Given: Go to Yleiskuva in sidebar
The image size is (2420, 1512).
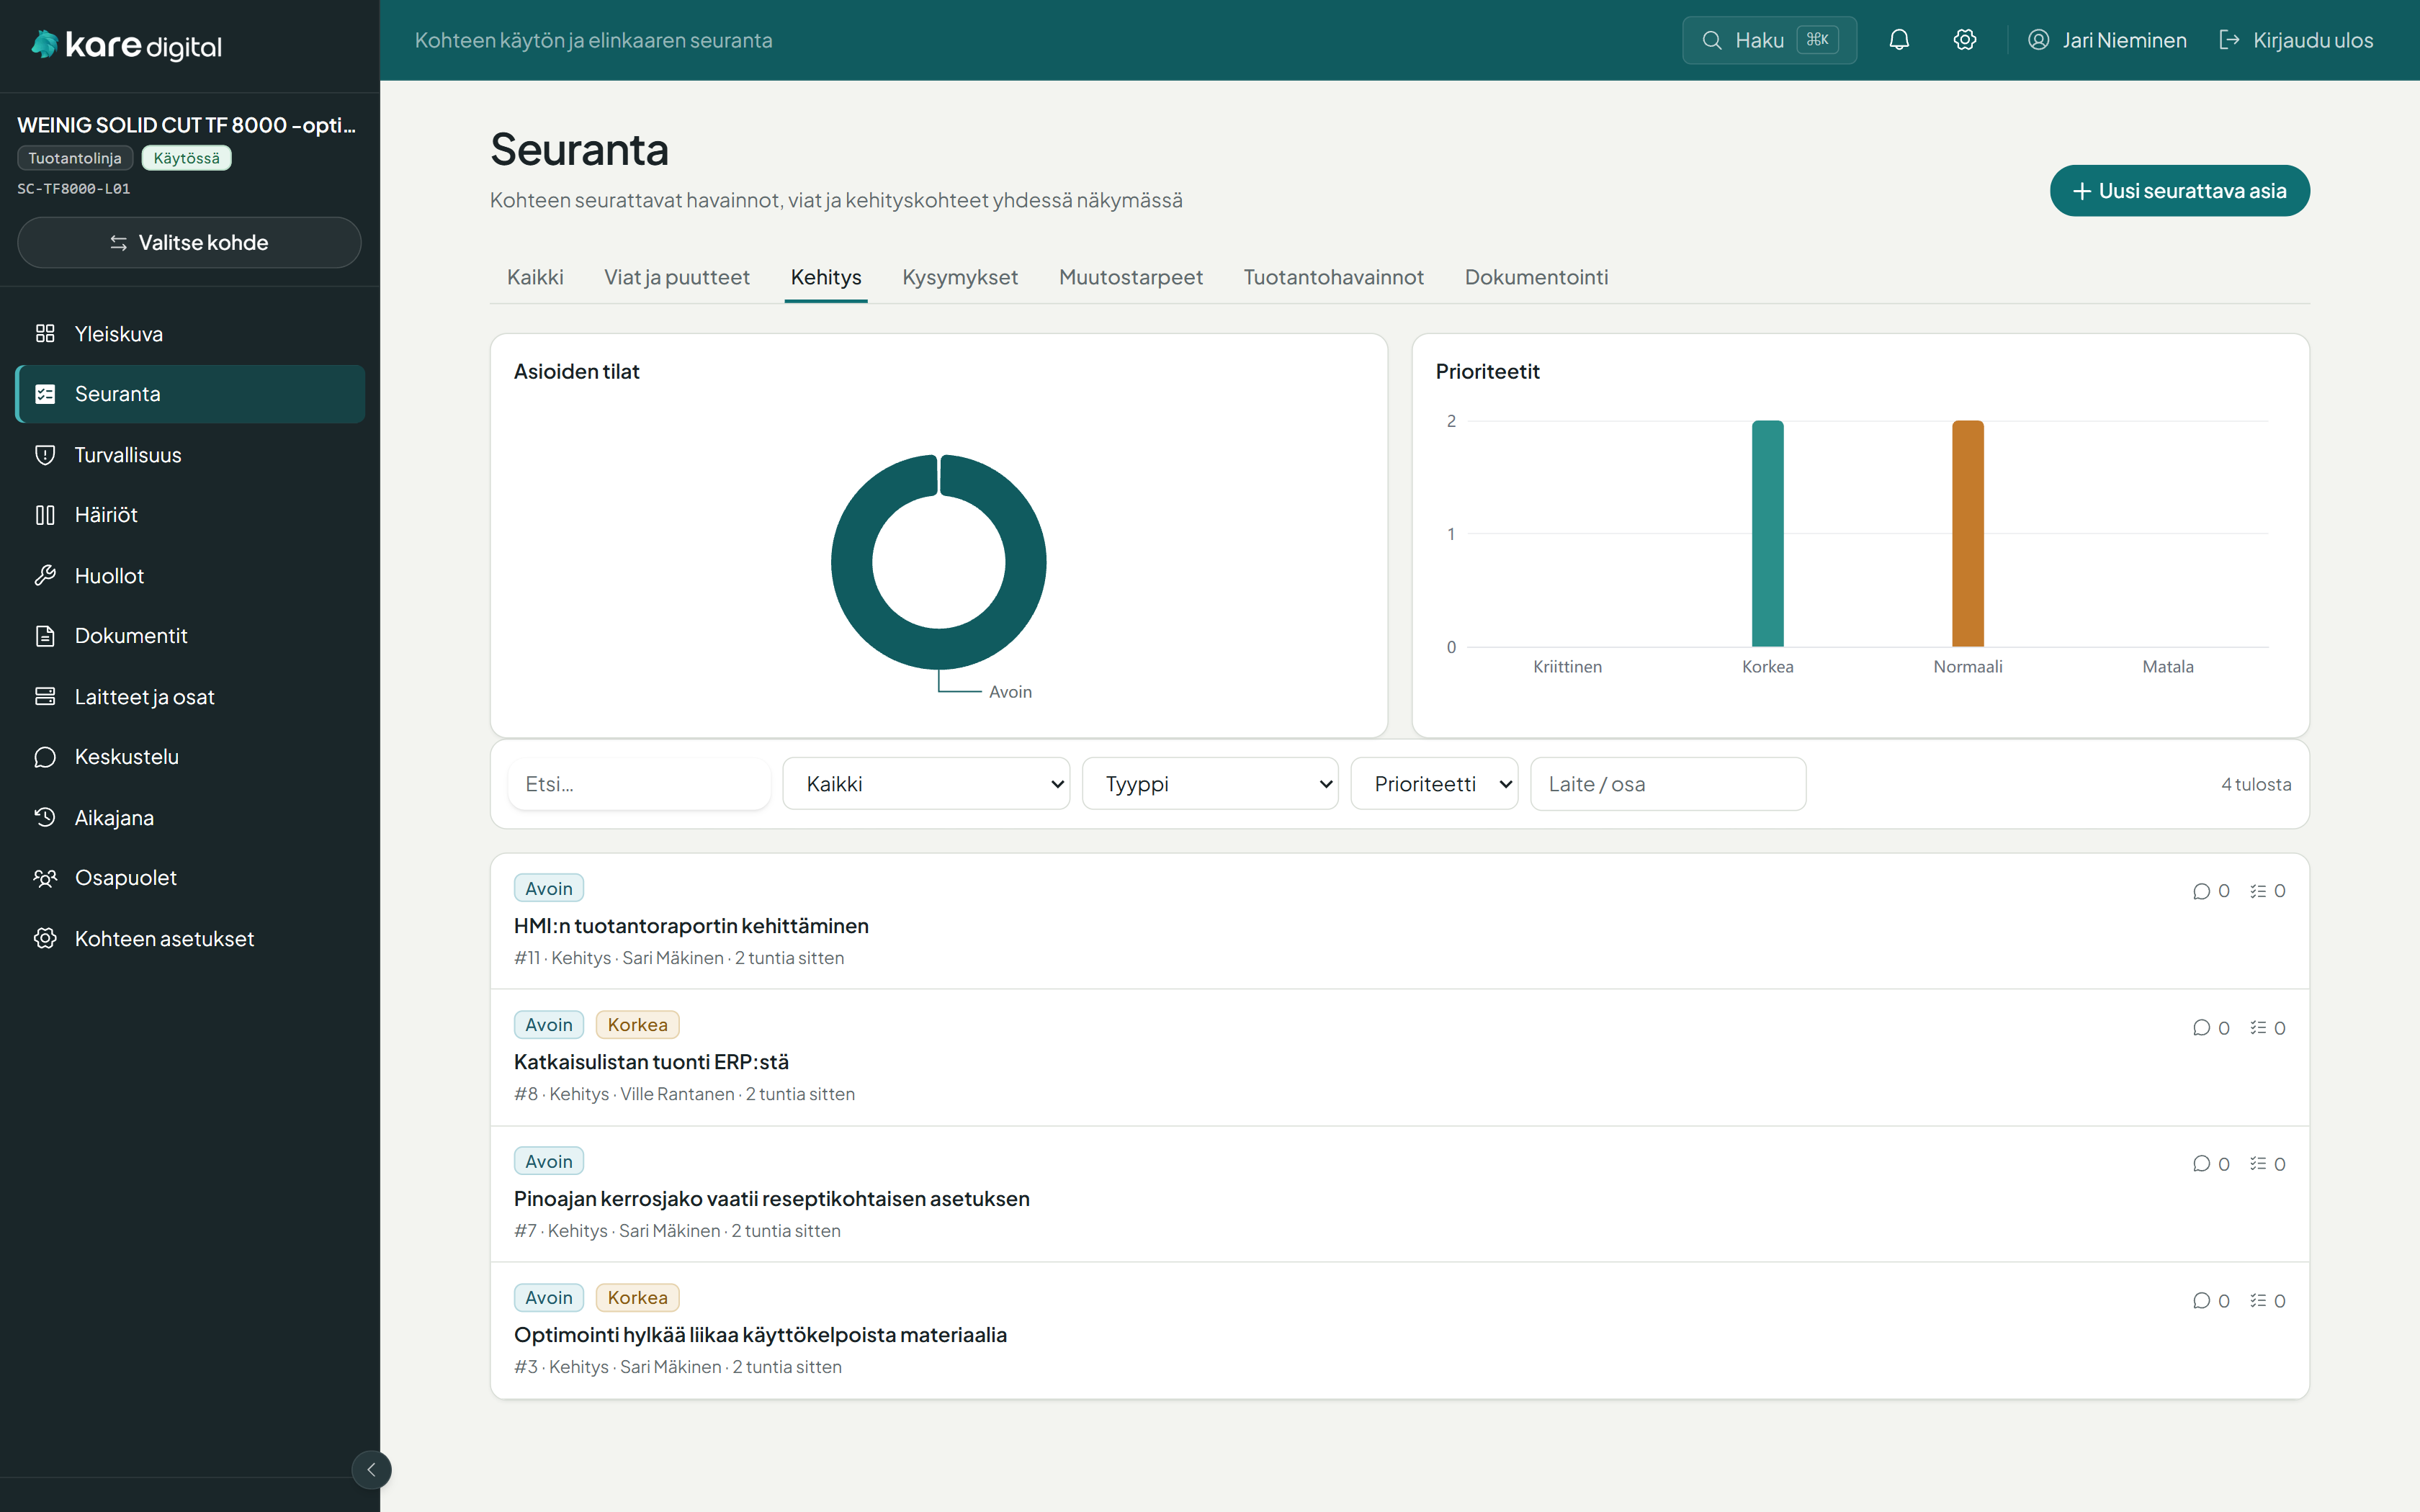Looking at the screenshot, I should [190, 333].
